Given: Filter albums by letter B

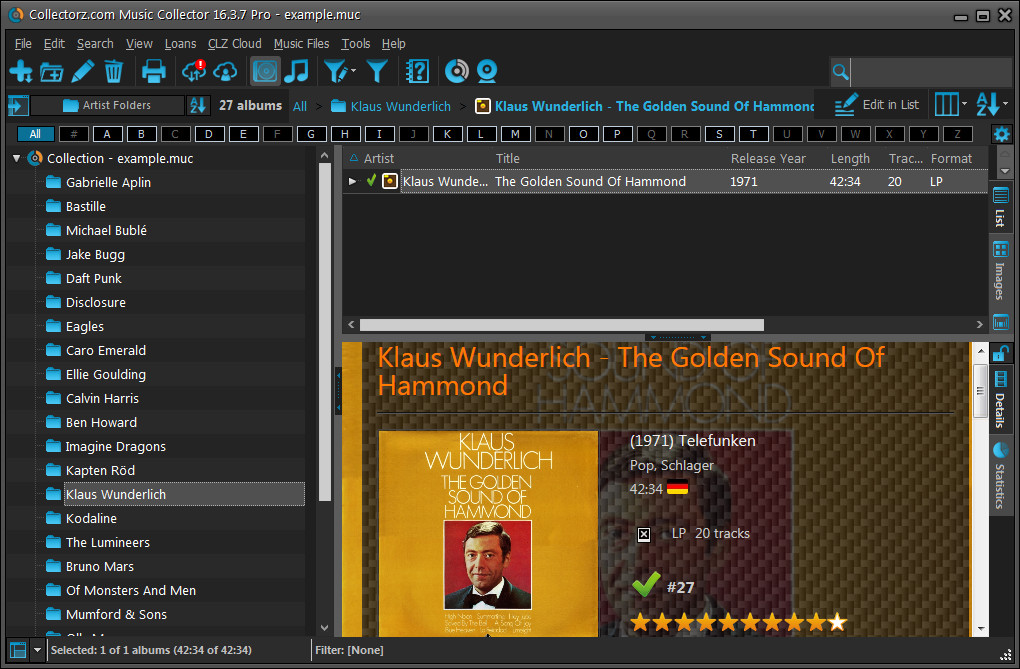Looking at the screenshot, I should click(x=141, y=134).
